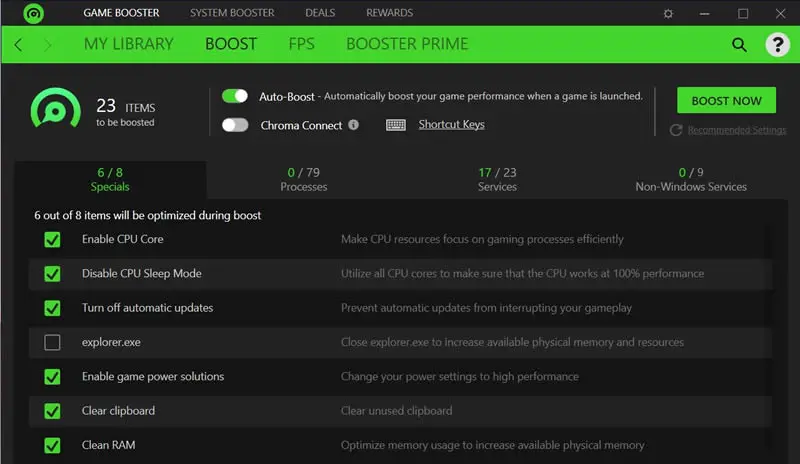The image size is (800, 464).
Task: Click the Auto-Boost description text
Action: click(x=483, y=96)
